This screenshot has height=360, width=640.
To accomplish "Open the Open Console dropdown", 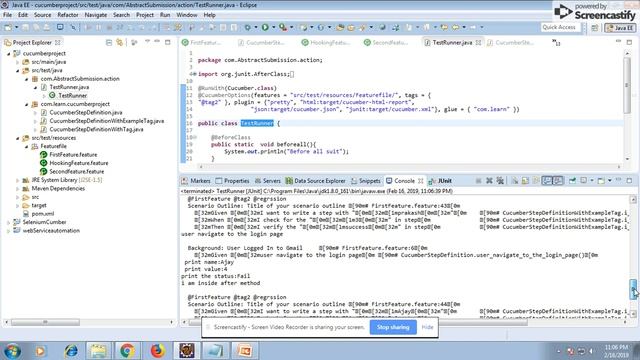I will [x=609, y=181].
